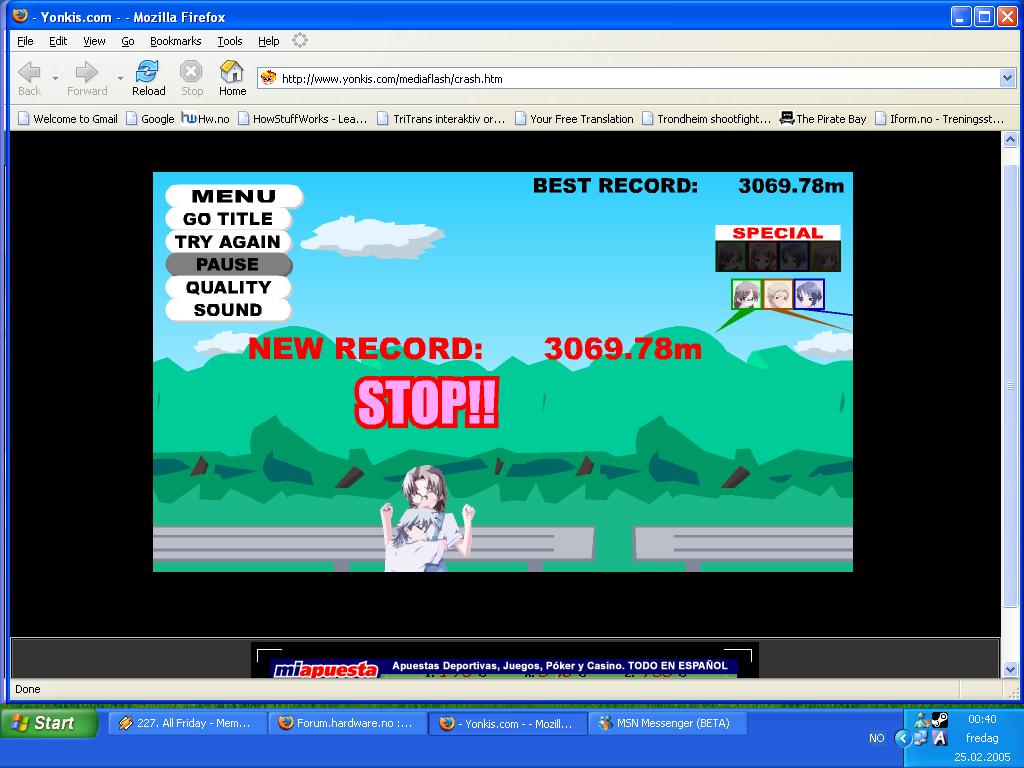Click QUALITY in the game menu
This screenshot has height=768, width=1024.
228,287
